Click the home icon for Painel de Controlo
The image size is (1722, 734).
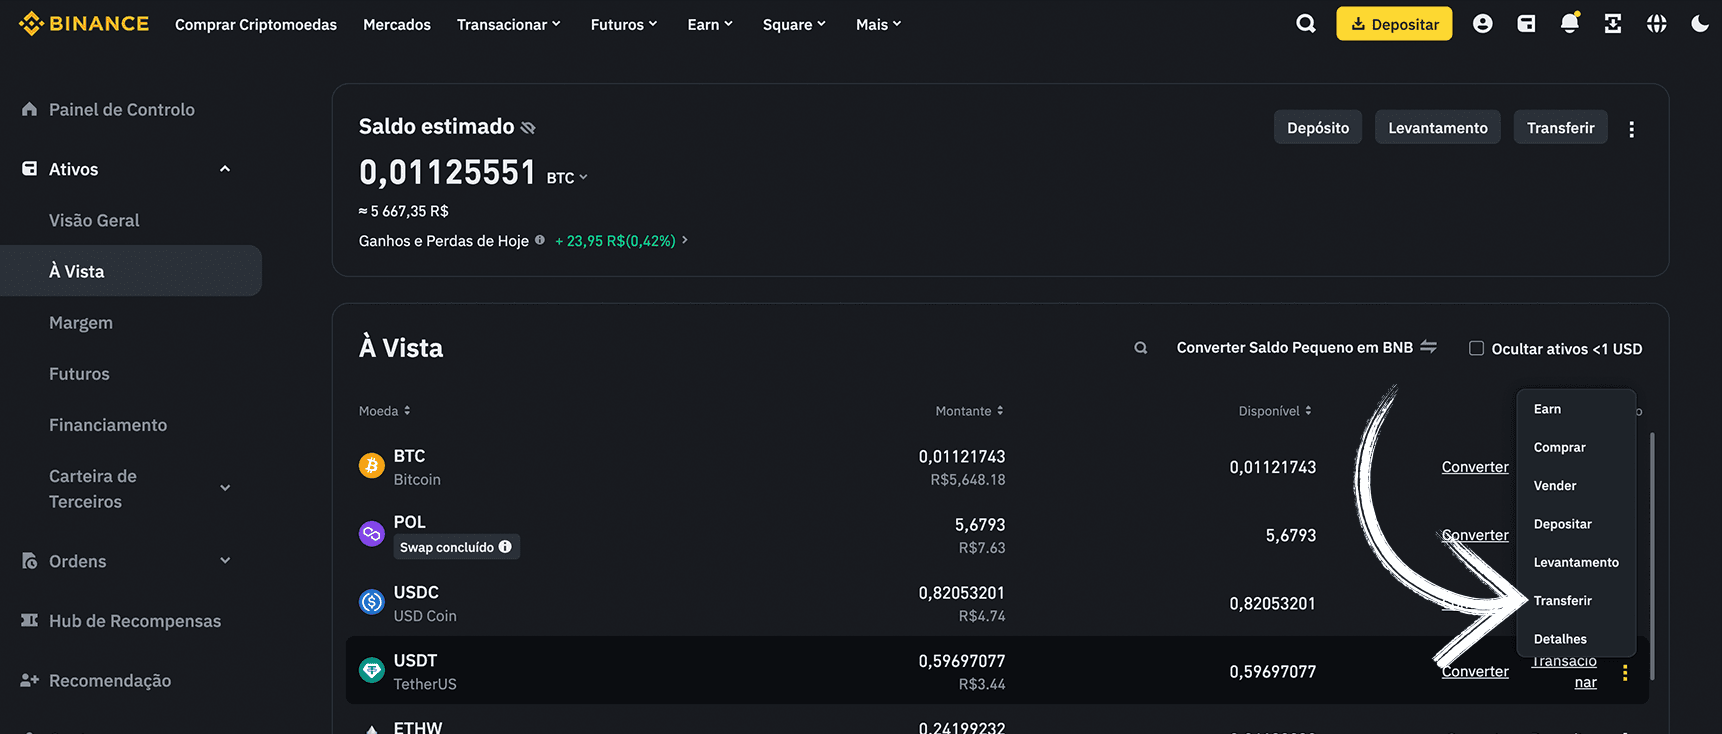coord(29,109)
